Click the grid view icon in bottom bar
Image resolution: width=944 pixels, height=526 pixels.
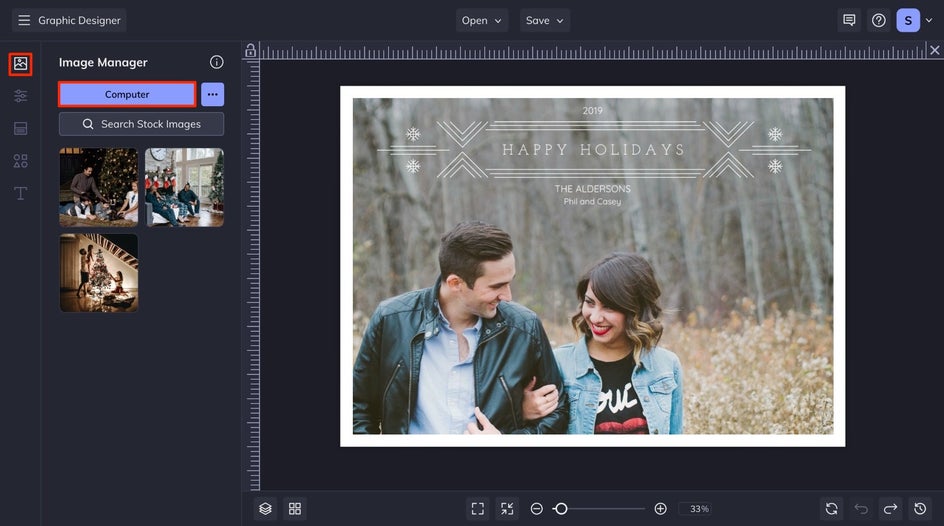pyautogui.click(x=295, y=509)
